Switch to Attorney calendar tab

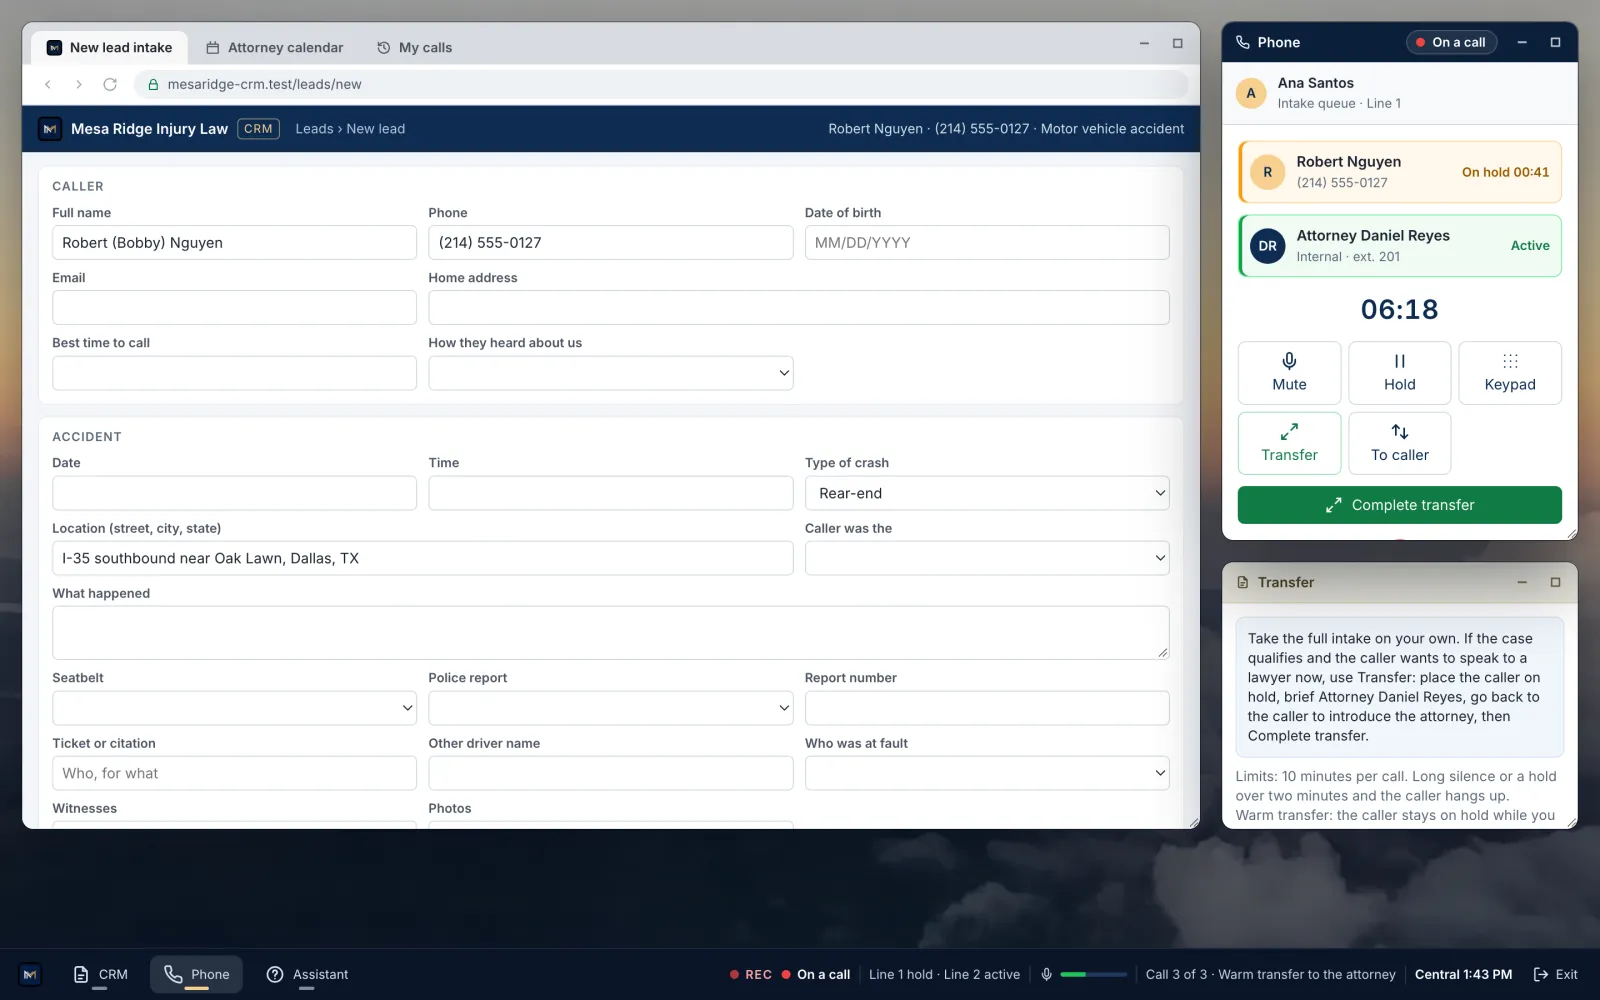coord(275,47)
